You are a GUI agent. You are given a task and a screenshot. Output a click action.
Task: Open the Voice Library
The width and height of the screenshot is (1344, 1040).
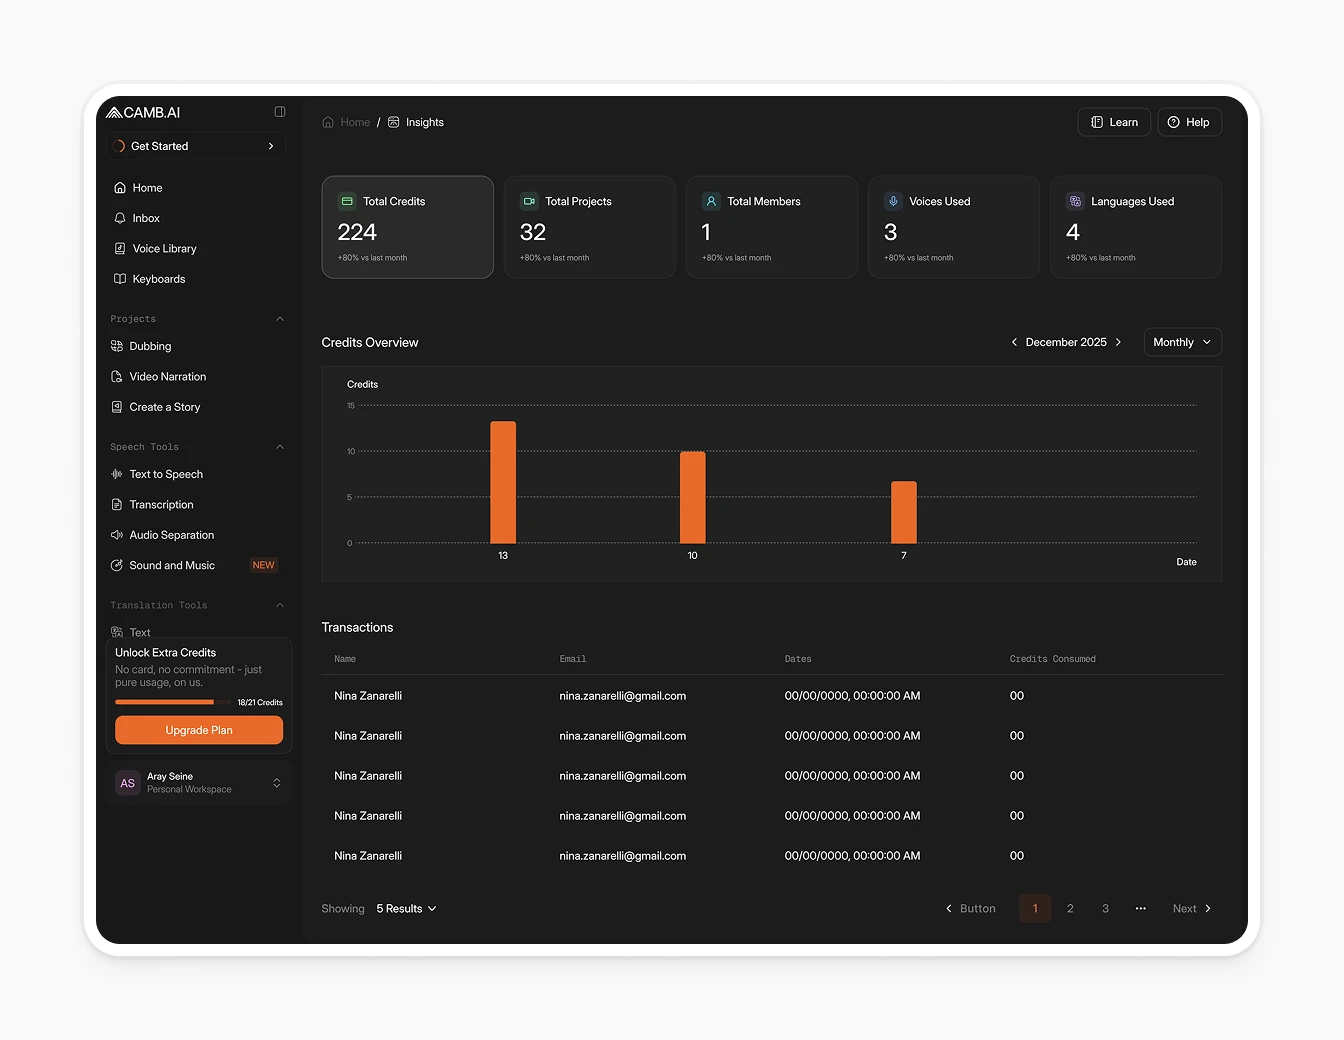[164, 248]
